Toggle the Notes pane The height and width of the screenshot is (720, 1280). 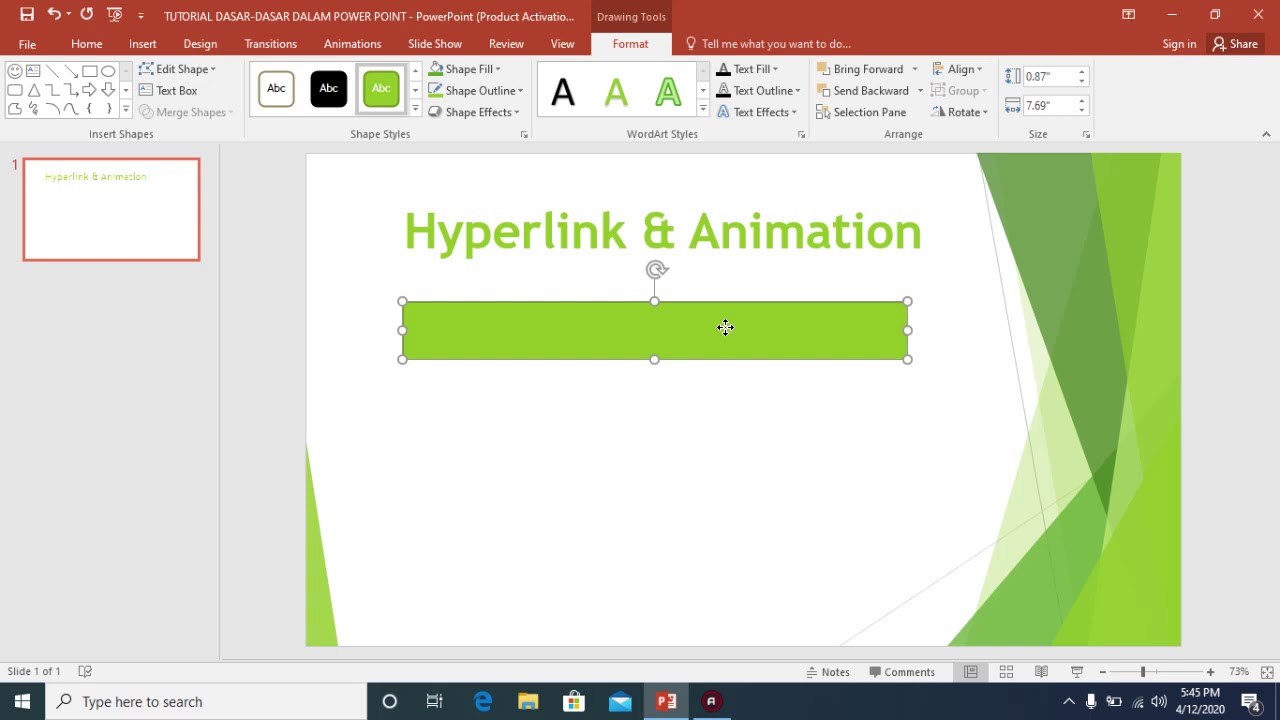click(x=828, y=672)
